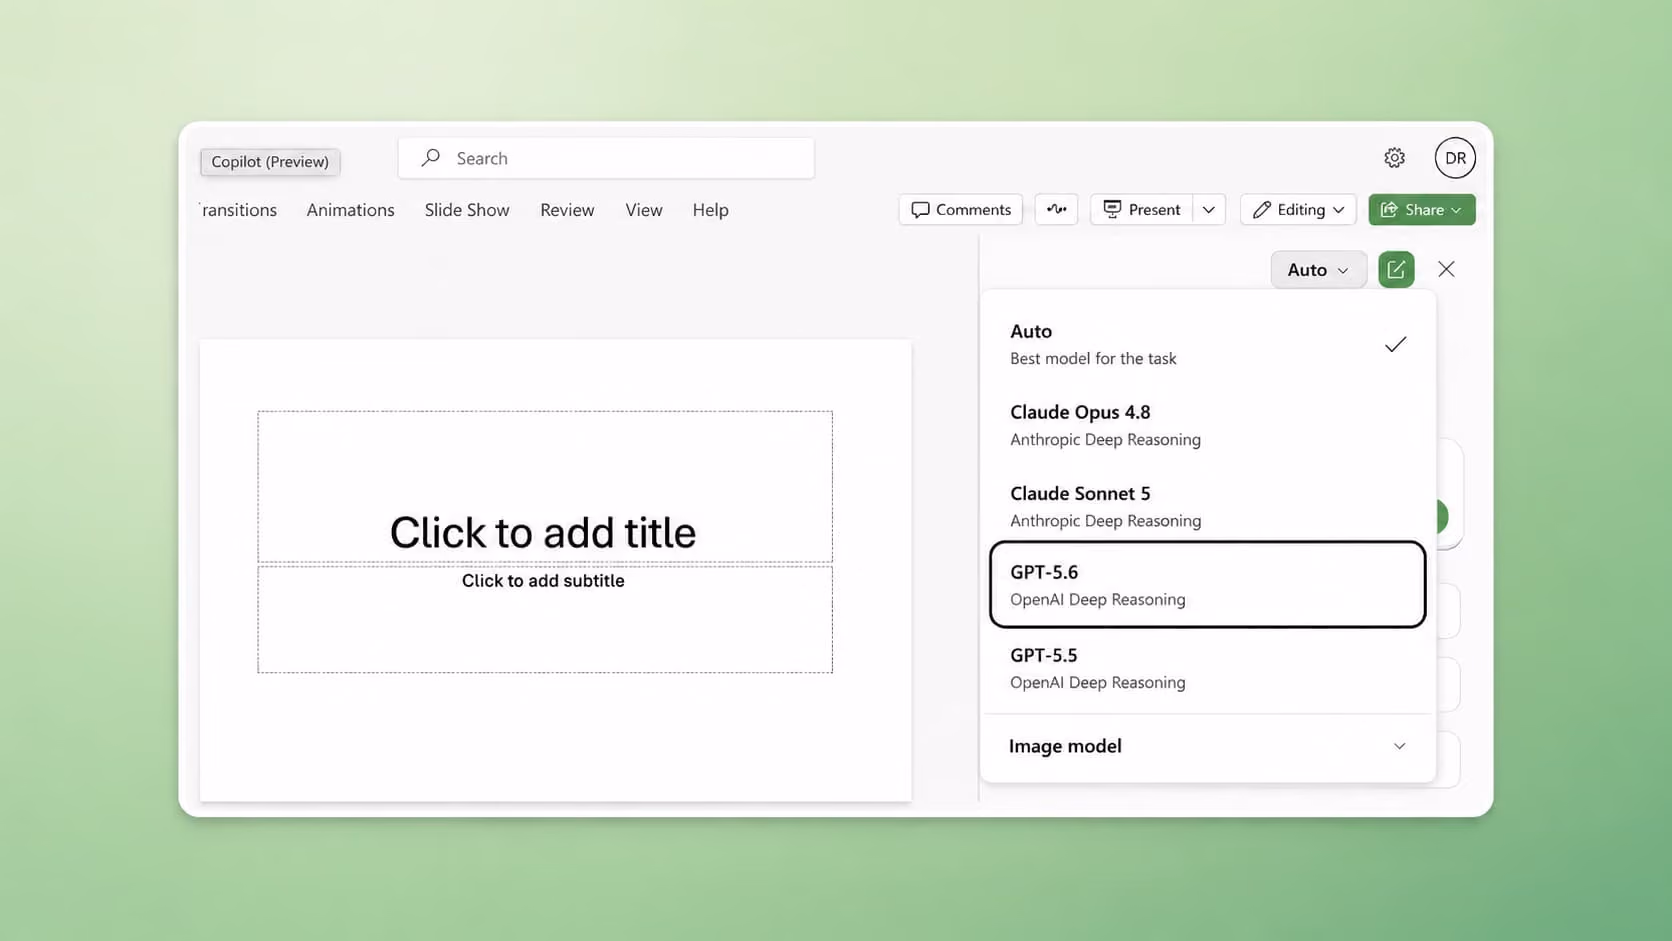Open the Share dropdown

pyautogui.click(x=1422, y=210)
